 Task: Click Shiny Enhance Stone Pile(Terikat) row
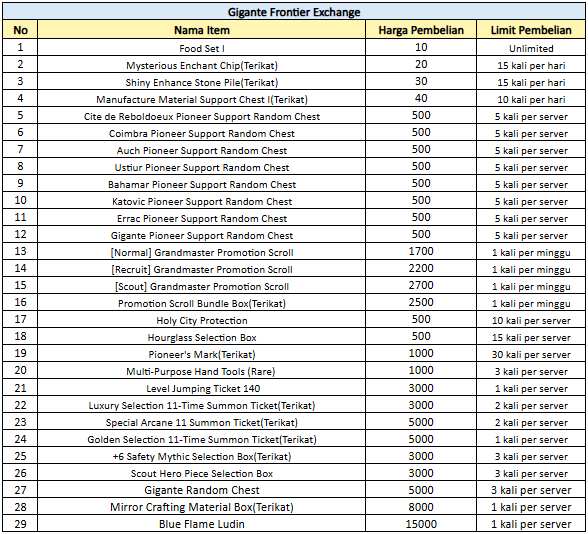tap(294, 82)
